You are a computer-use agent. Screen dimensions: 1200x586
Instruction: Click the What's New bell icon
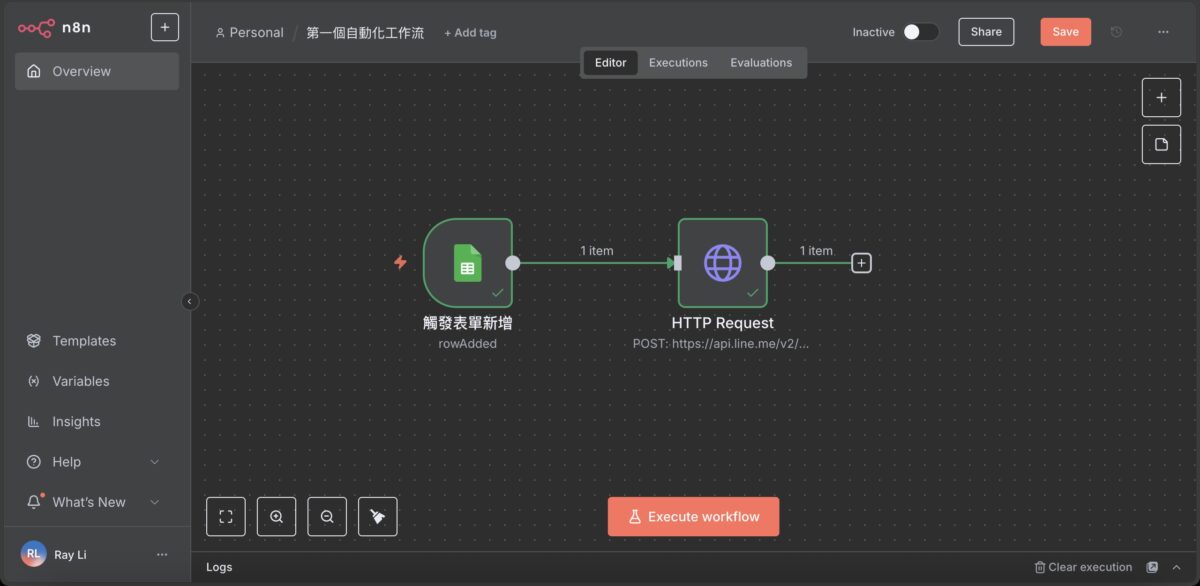click(x=35, y=501)
